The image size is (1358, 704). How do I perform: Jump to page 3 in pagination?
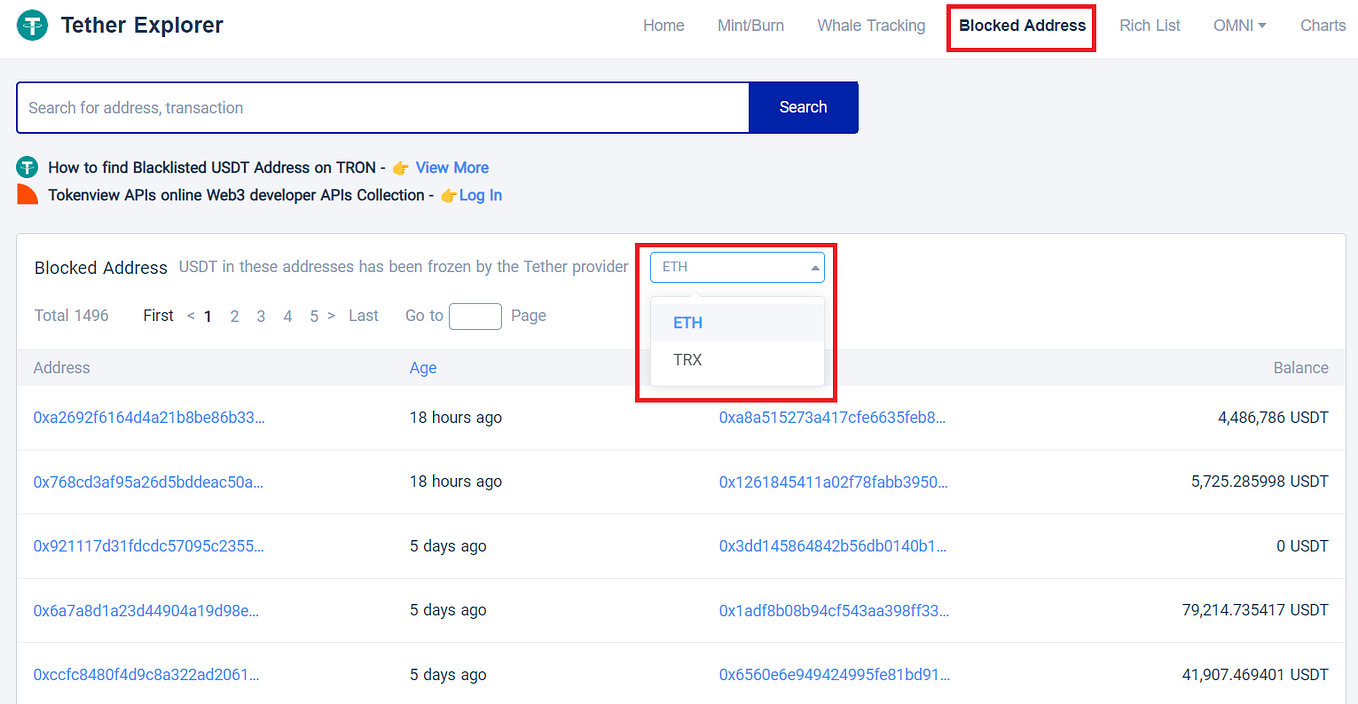coord(260,315)
